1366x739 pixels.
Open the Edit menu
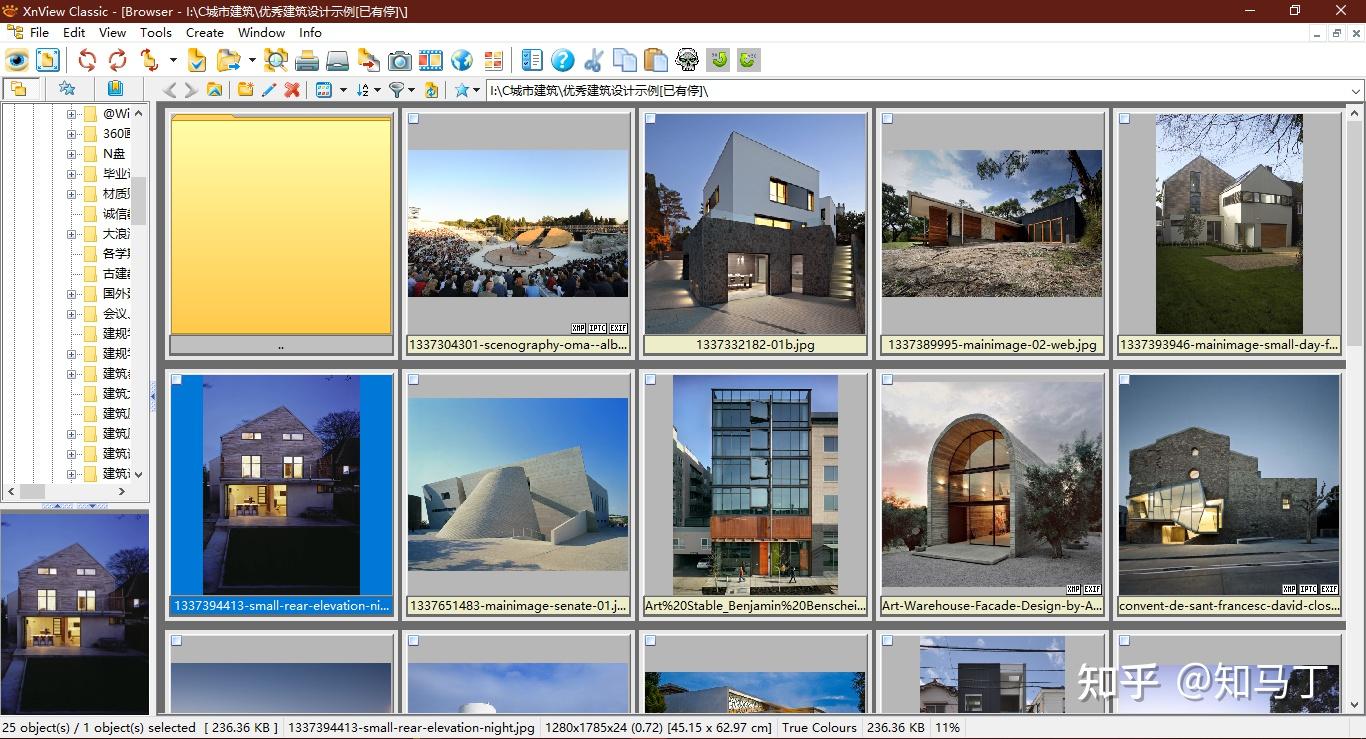tap(74, 32)
